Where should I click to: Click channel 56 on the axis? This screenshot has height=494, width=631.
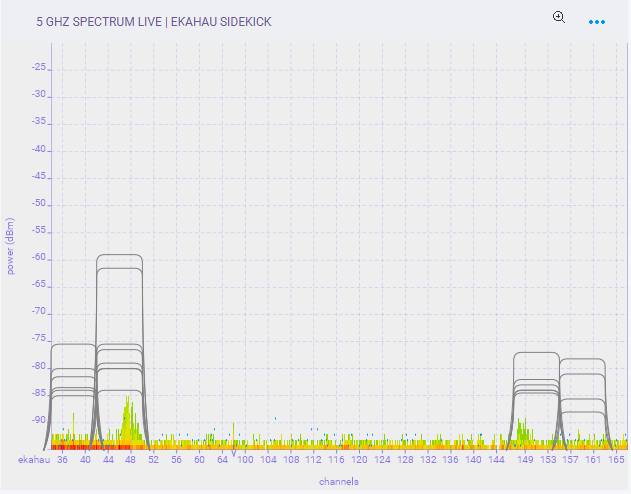176,459
